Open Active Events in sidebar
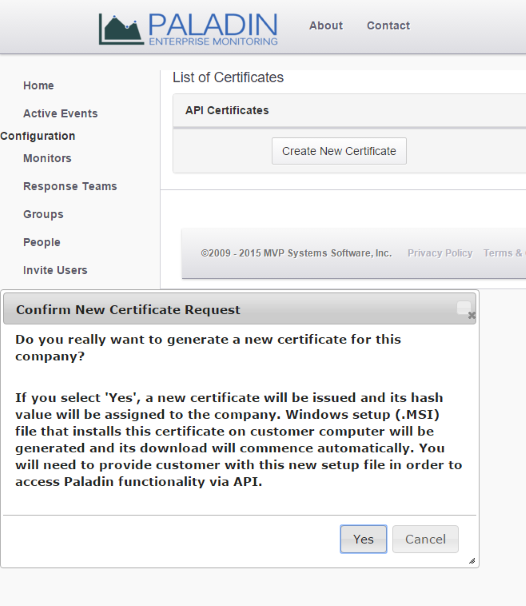This screenshot has height=606, width=526. point(60,113)
